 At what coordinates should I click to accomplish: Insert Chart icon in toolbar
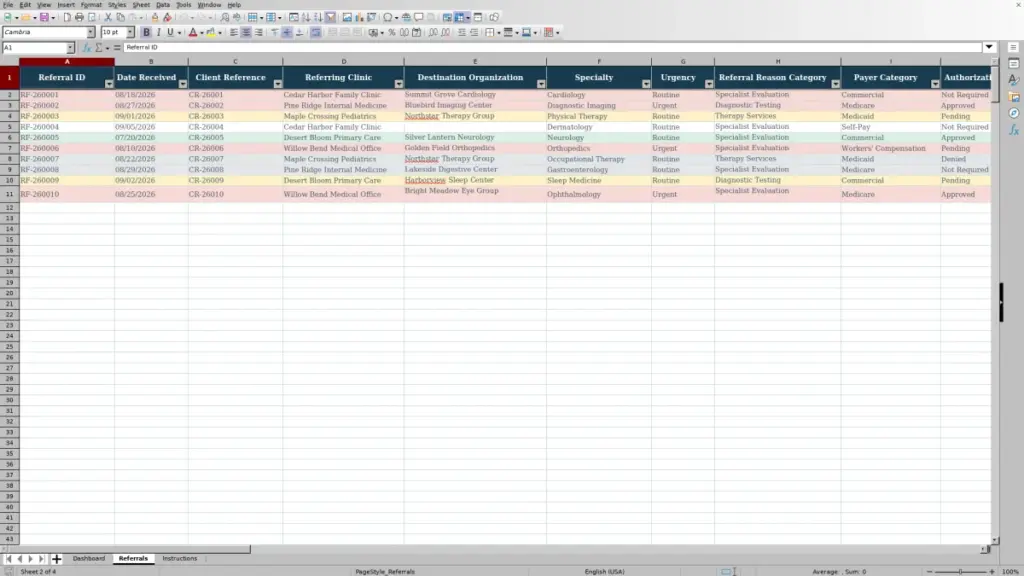(x=359, y=18)
